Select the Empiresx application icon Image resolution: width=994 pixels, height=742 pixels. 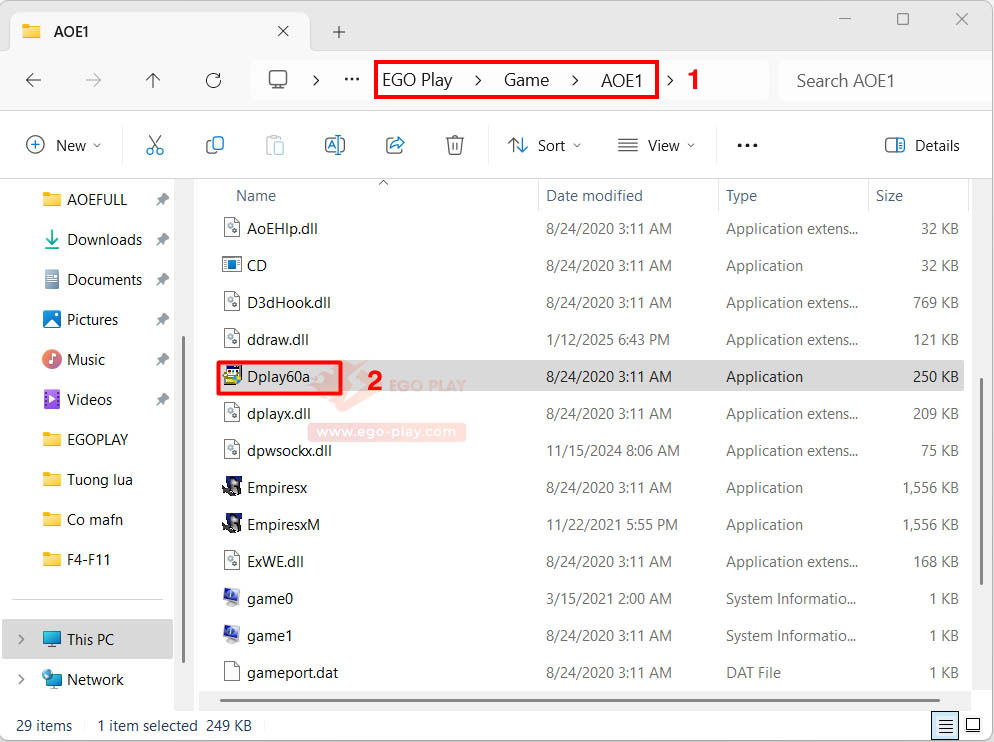coord(232,487)
